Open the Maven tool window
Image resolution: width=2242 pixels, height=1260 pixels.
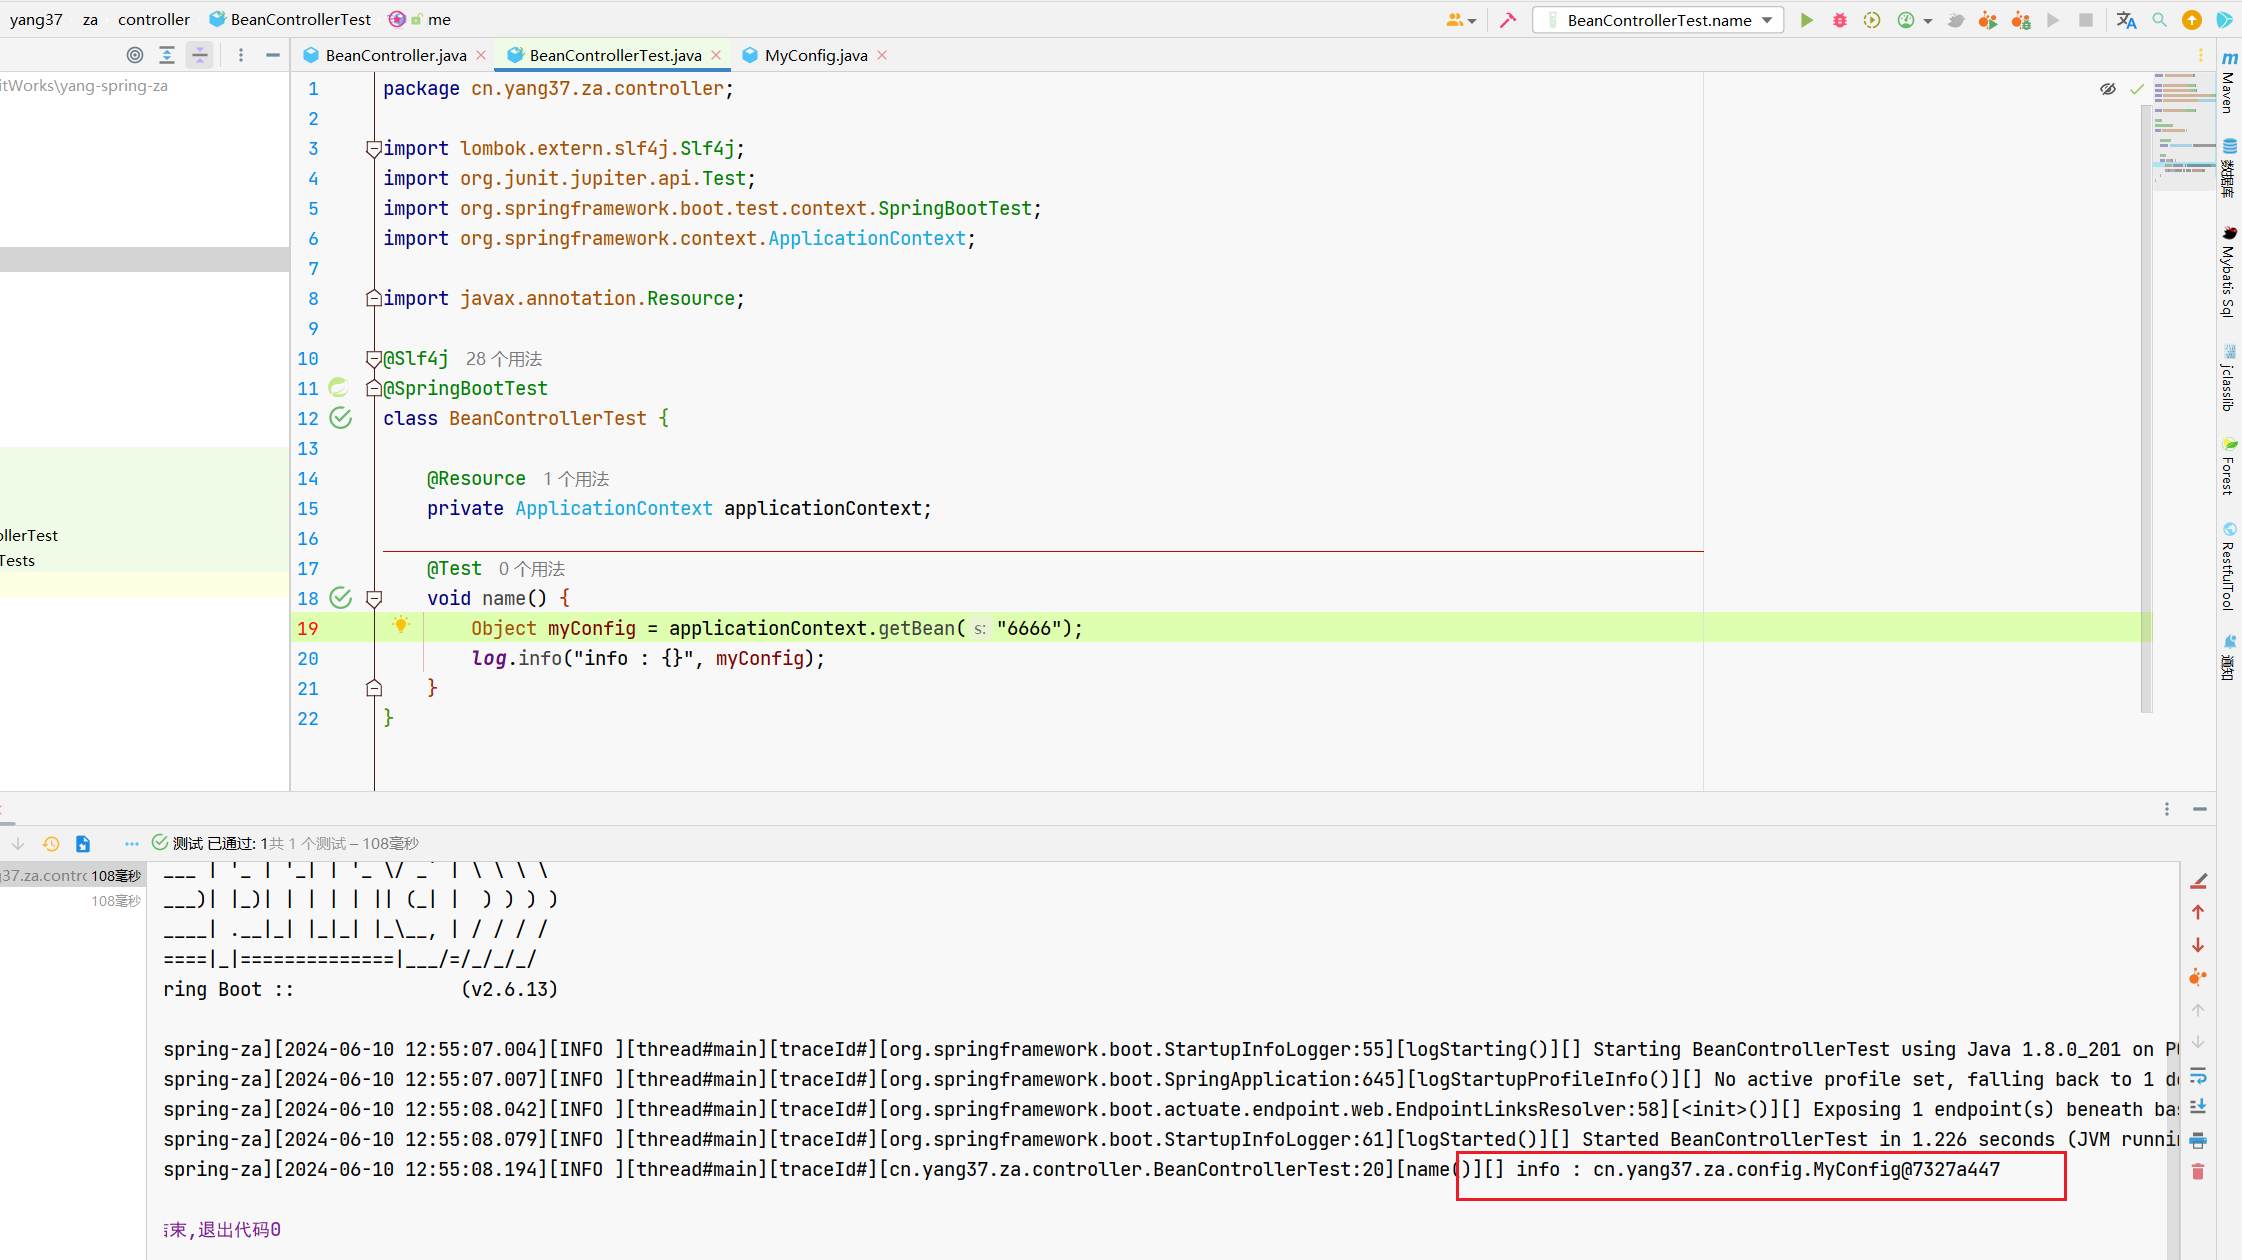point(2229,82)
